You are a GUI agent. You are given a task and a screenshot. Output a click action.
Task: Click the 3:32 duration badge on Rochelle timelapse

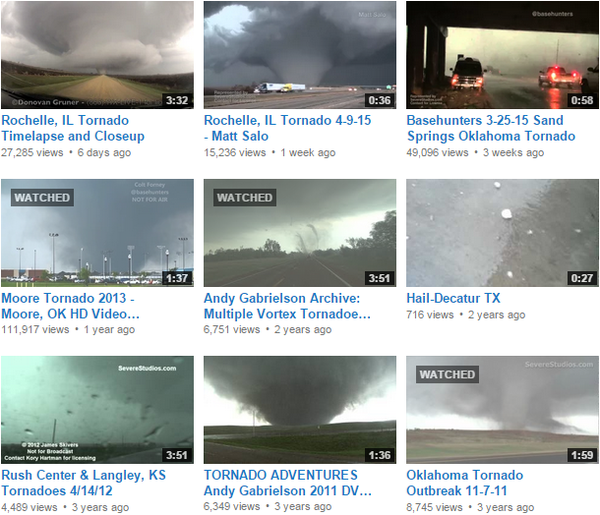pos(177,100)
